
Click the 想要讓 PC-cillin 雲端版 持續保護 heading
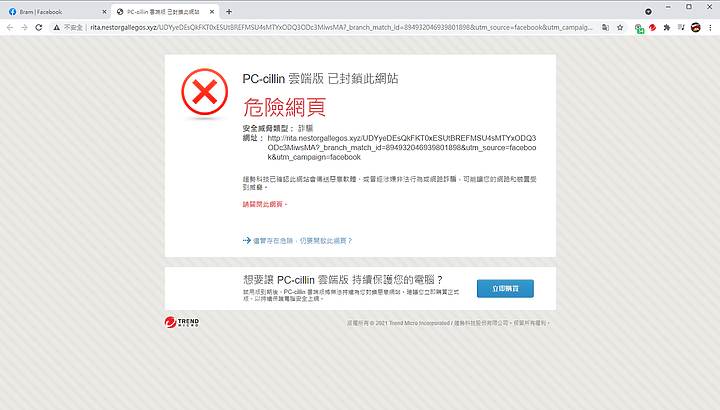pos(343,280)
